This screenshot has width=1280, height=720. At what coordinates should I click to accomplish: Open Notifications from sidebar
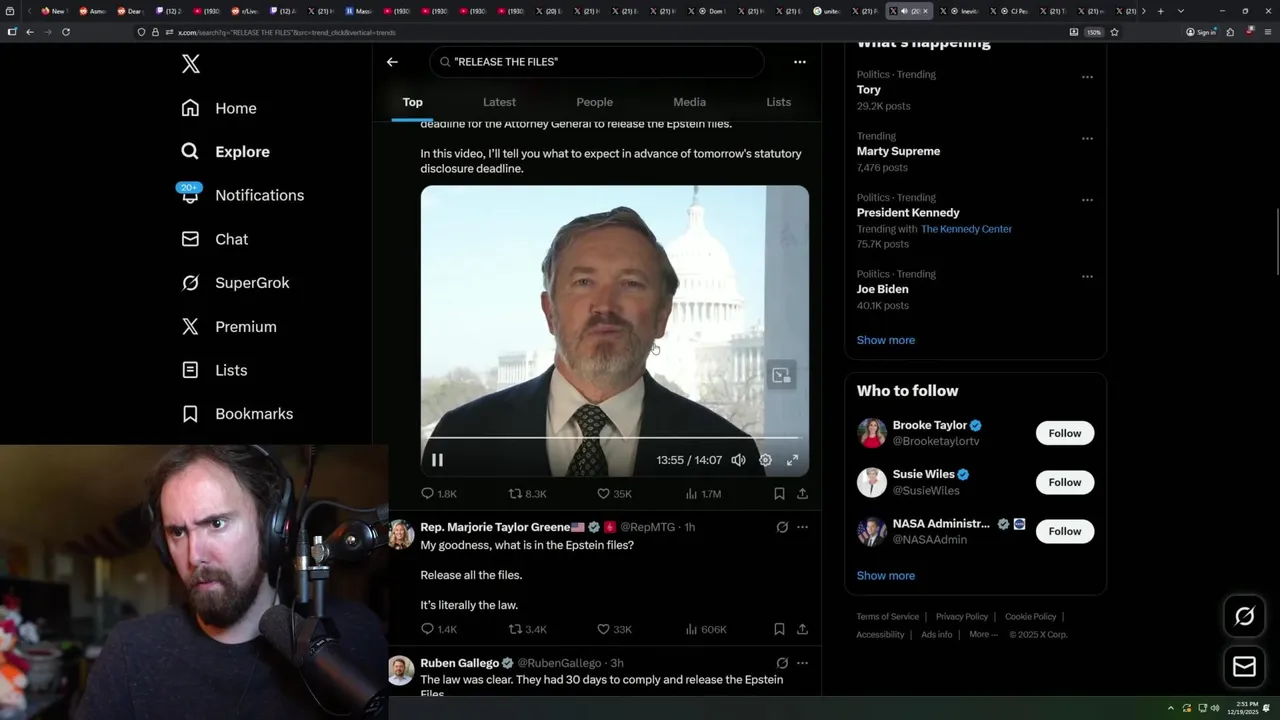(x=241, y=195)
